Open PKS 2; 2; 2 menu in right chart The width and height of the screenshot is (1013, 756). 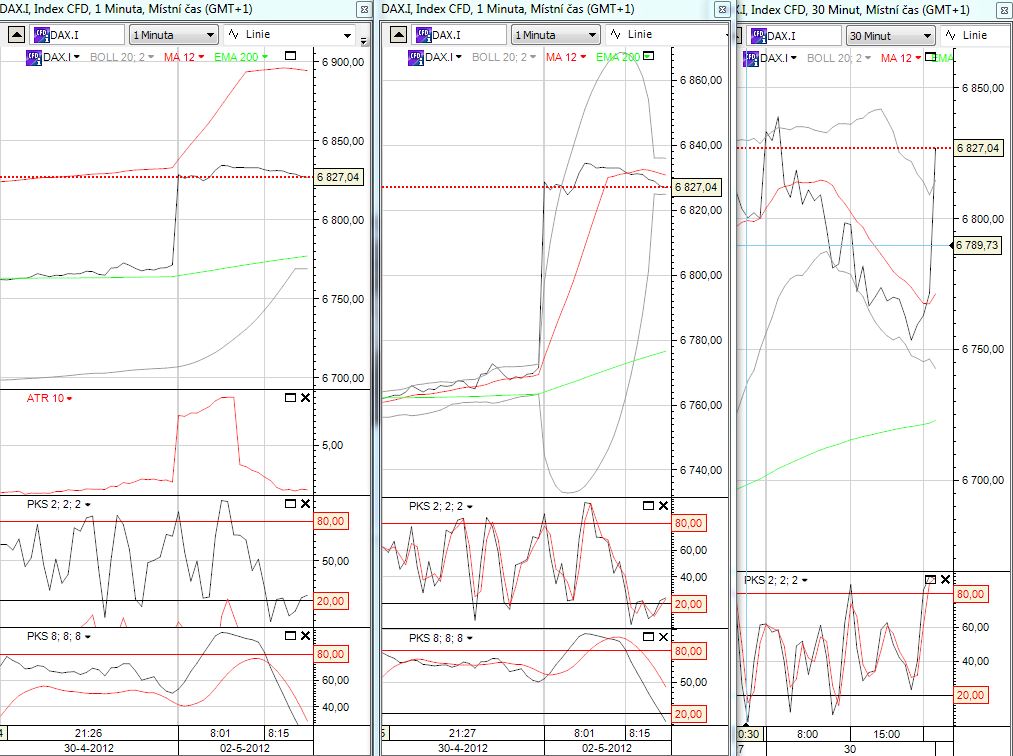804,581
